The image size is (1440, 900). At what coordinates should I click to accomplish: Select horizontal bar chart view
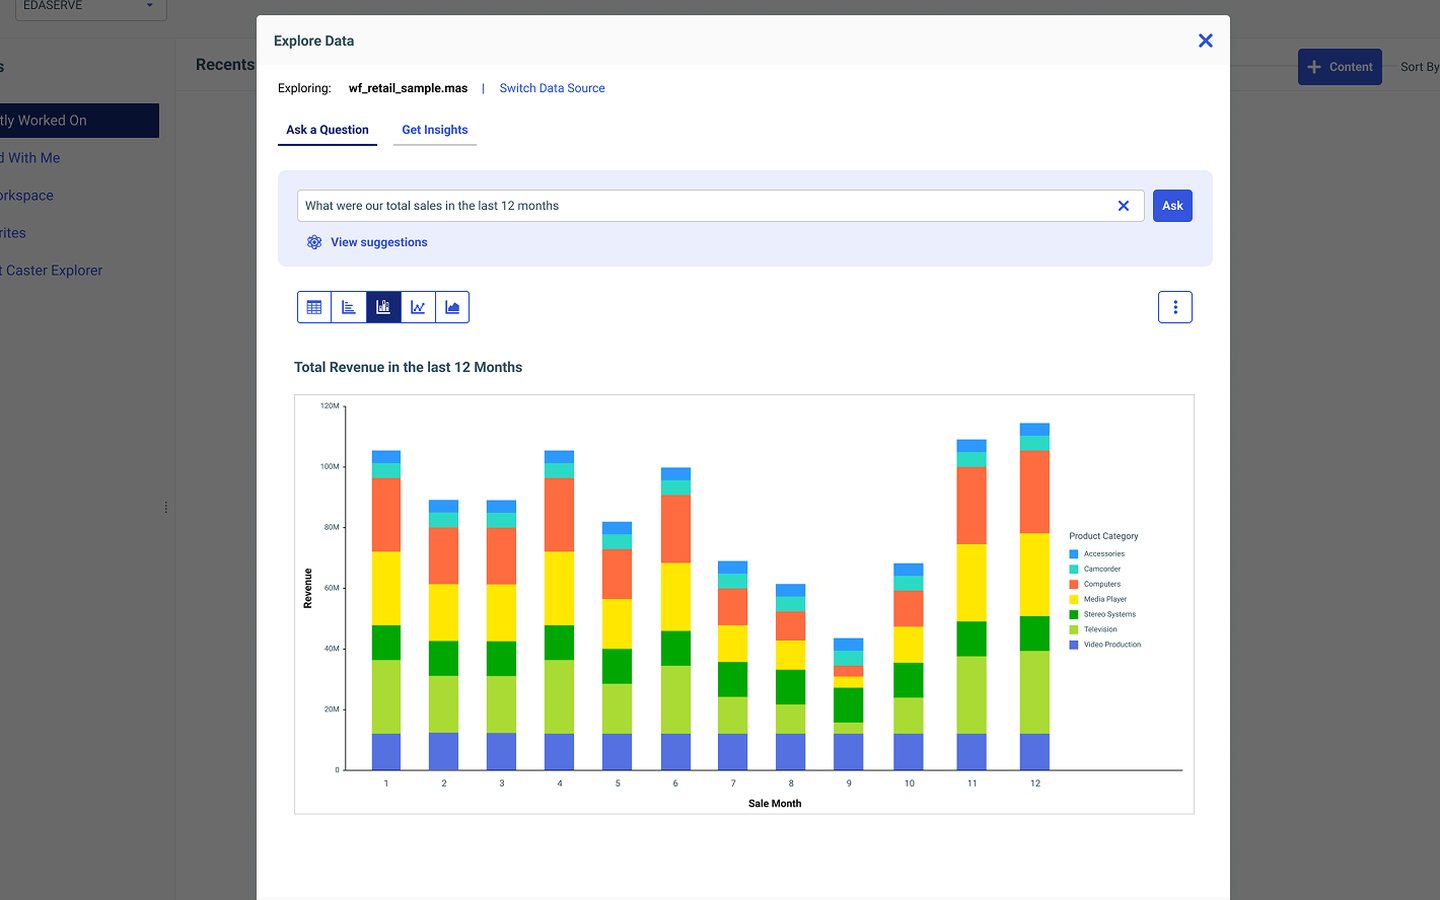coord(349,307)
